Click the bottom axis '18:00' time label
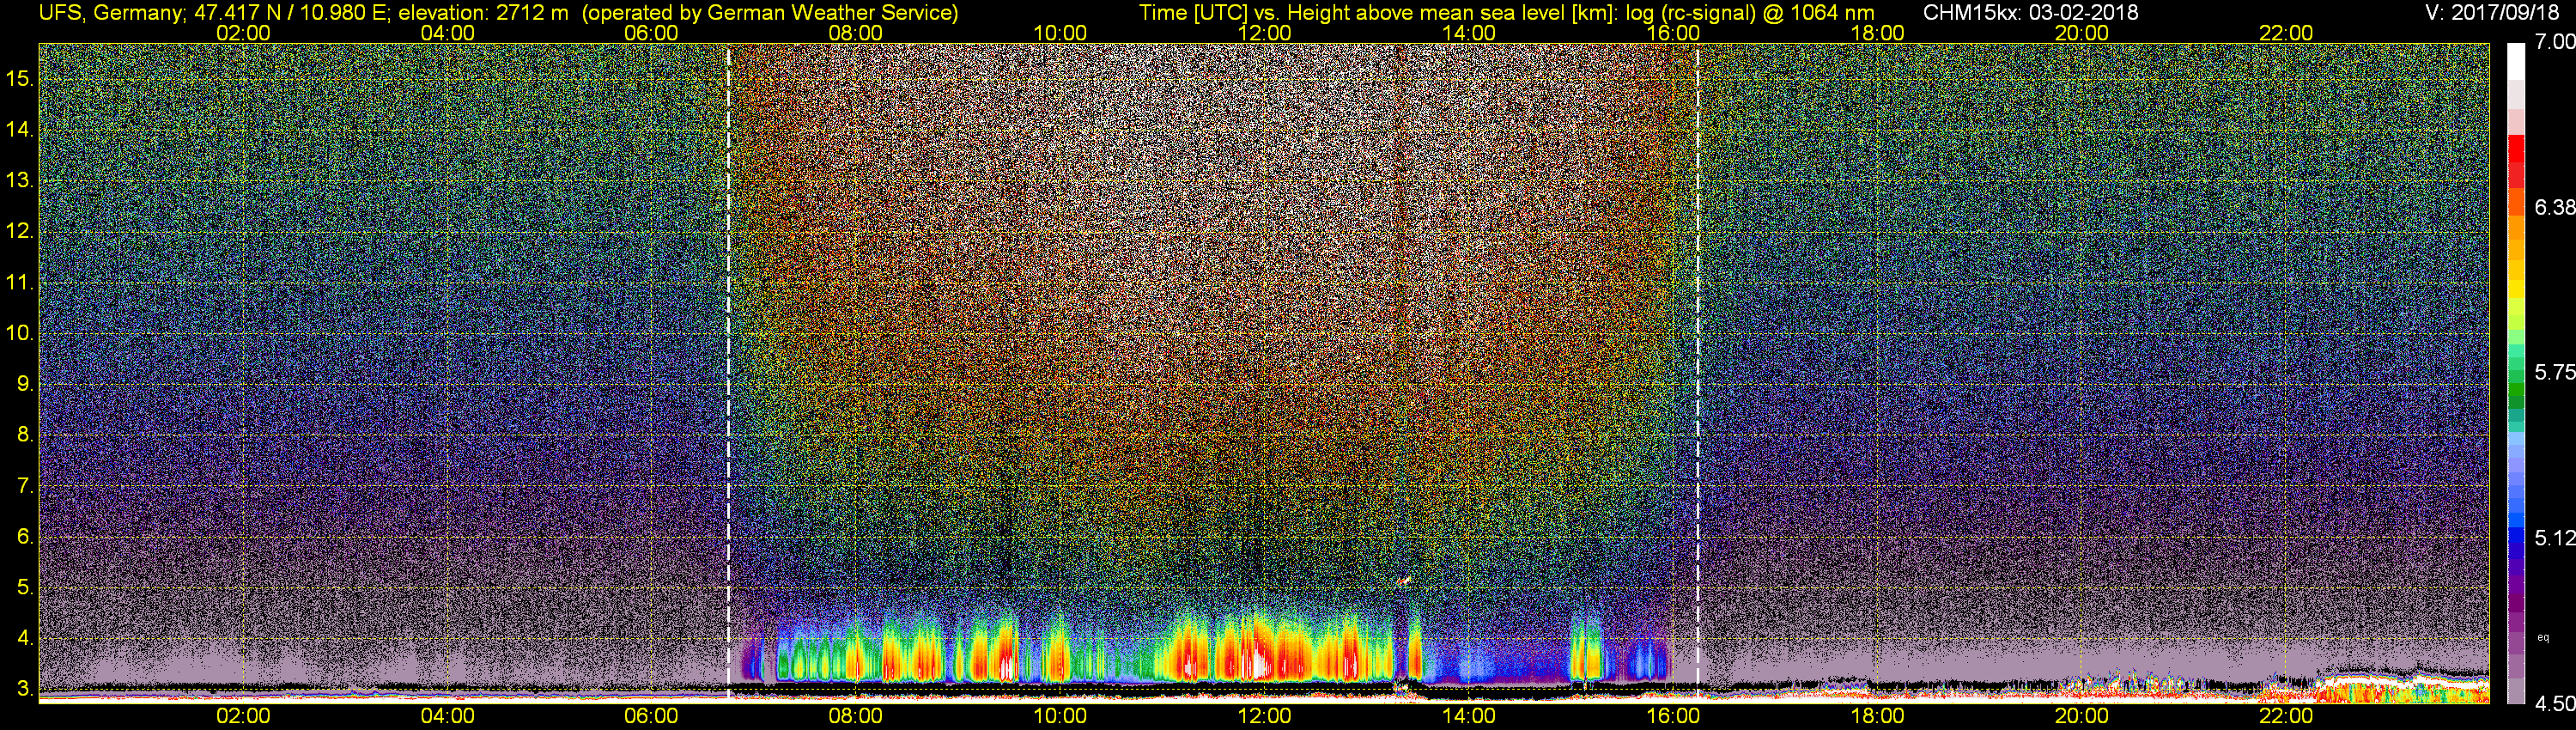The height and width of the screenshot is (730, 2576). (x=1877, y=716)
